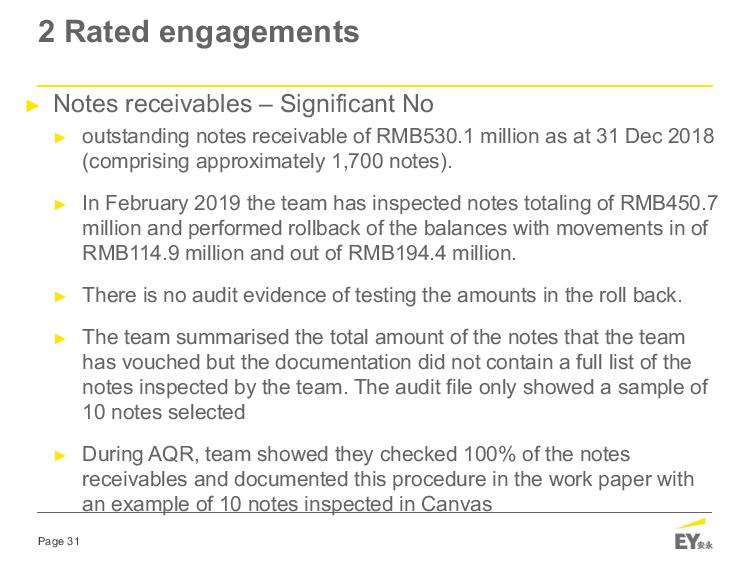750x563 pixels.
Task: Click the 'RMB194.4 million' amount text
Action: 430,253
